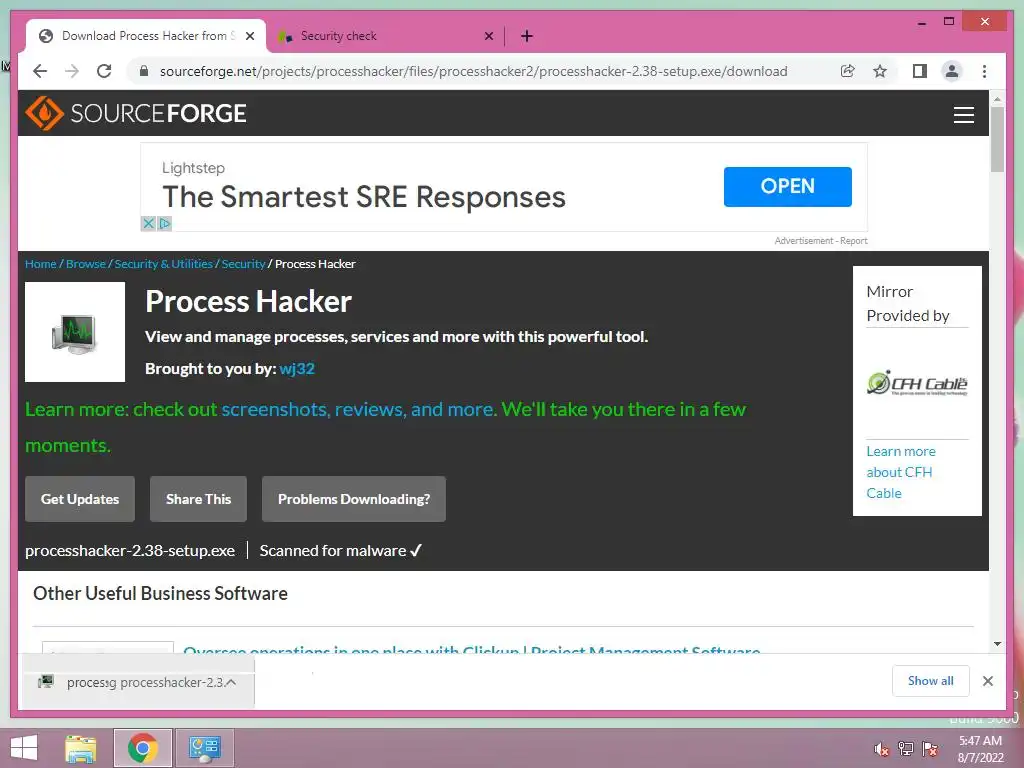Open the Browse breadcrumb link
This screenshot has width=1024, height=768.
pos(86,264)
